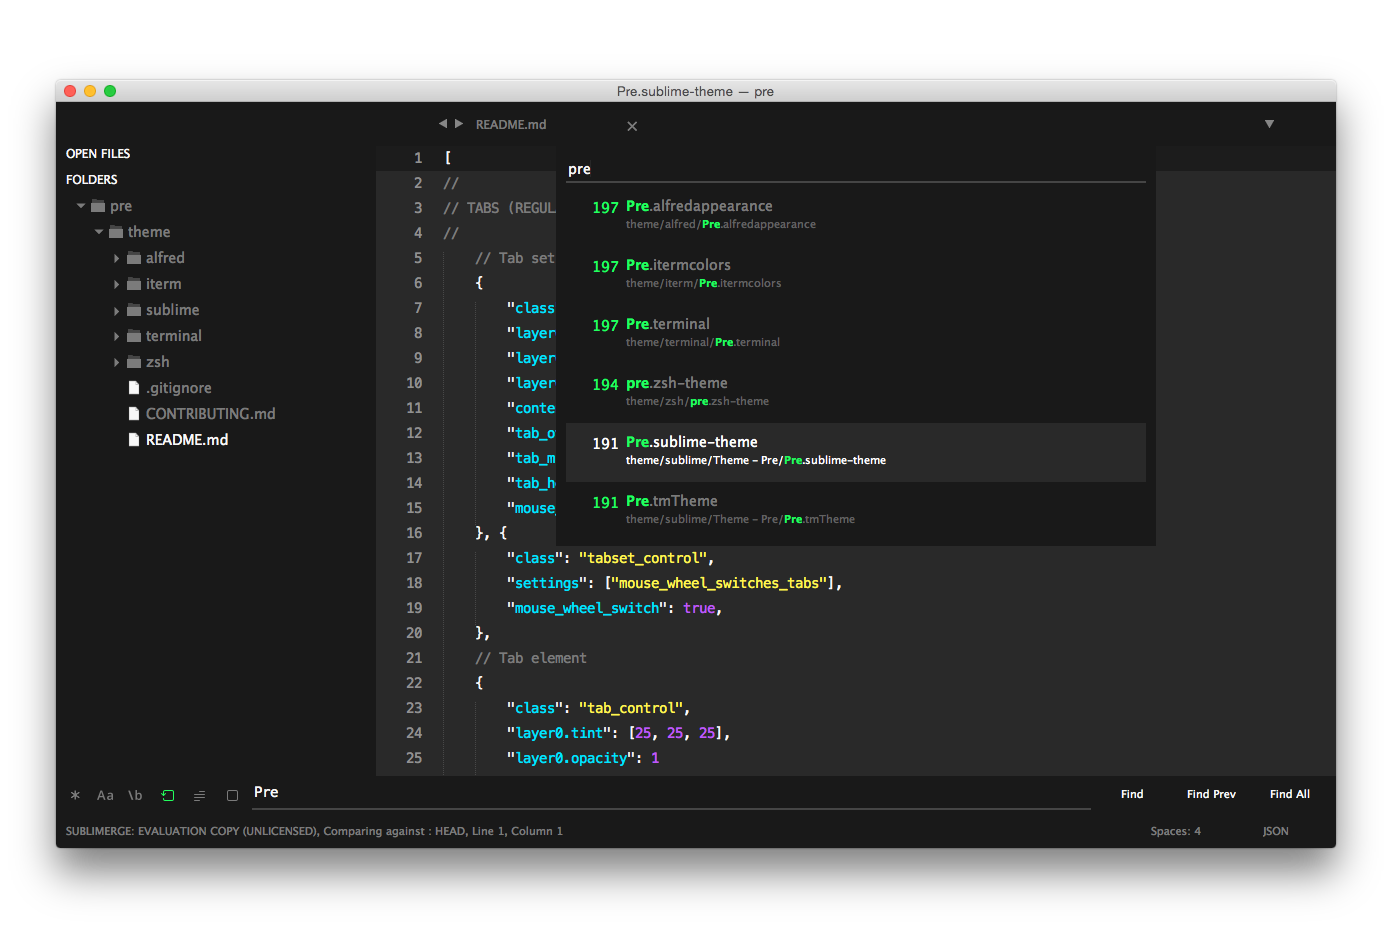Toggle case sensitive search option
This screenshot has width=1392, height=928.
click(105, 796)
